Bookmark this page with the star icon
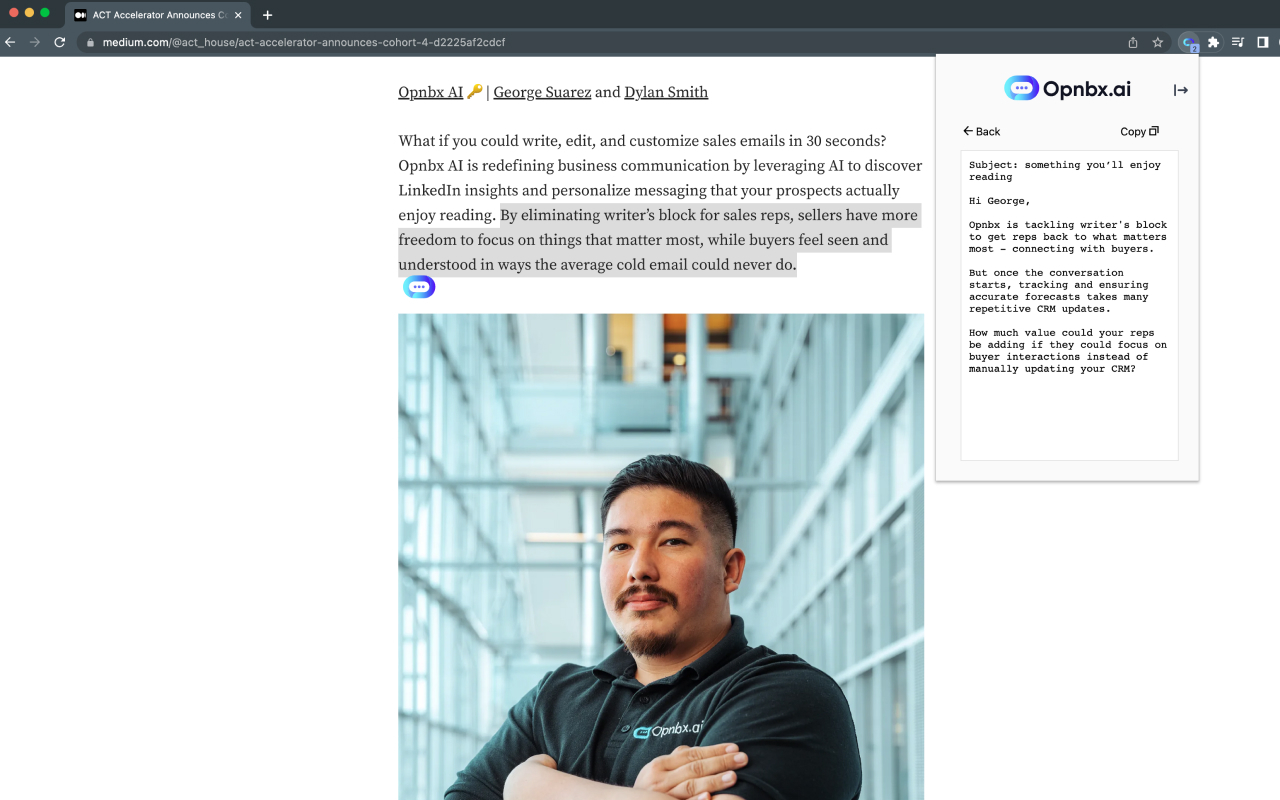This screenshot has width=1280, height=800. (1158, 42)
